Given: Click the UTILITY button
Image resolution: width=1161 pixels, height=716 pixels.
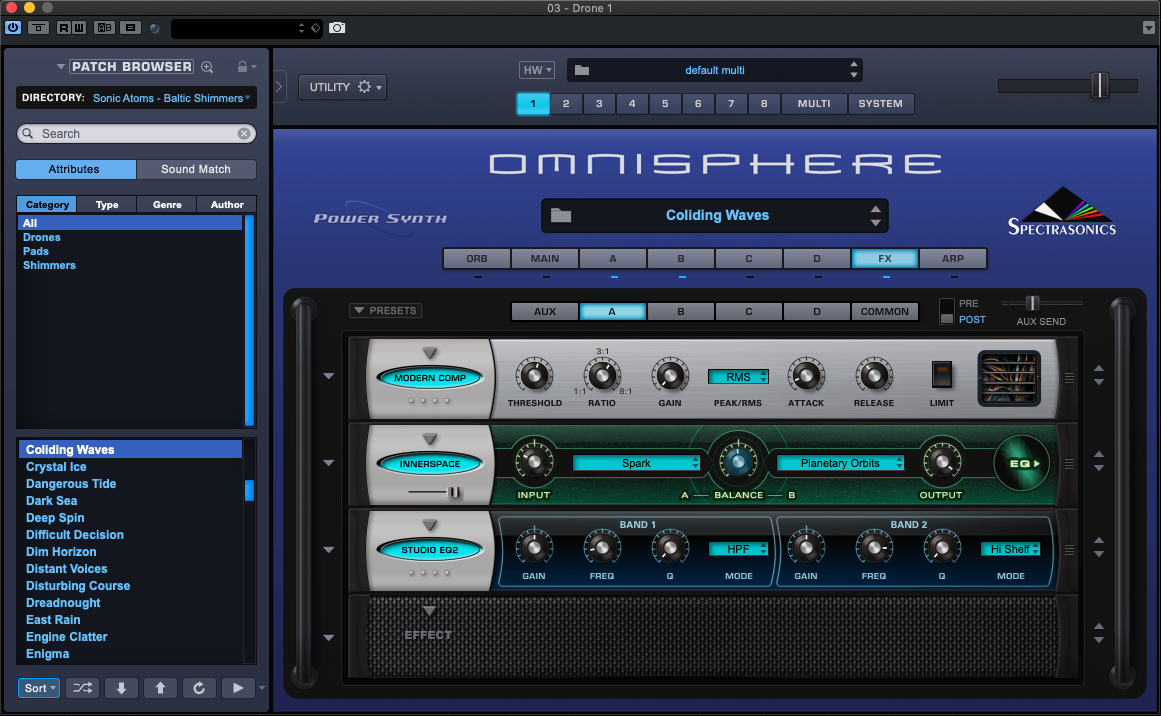Looking at the screenshot, I should click(341, 87).
